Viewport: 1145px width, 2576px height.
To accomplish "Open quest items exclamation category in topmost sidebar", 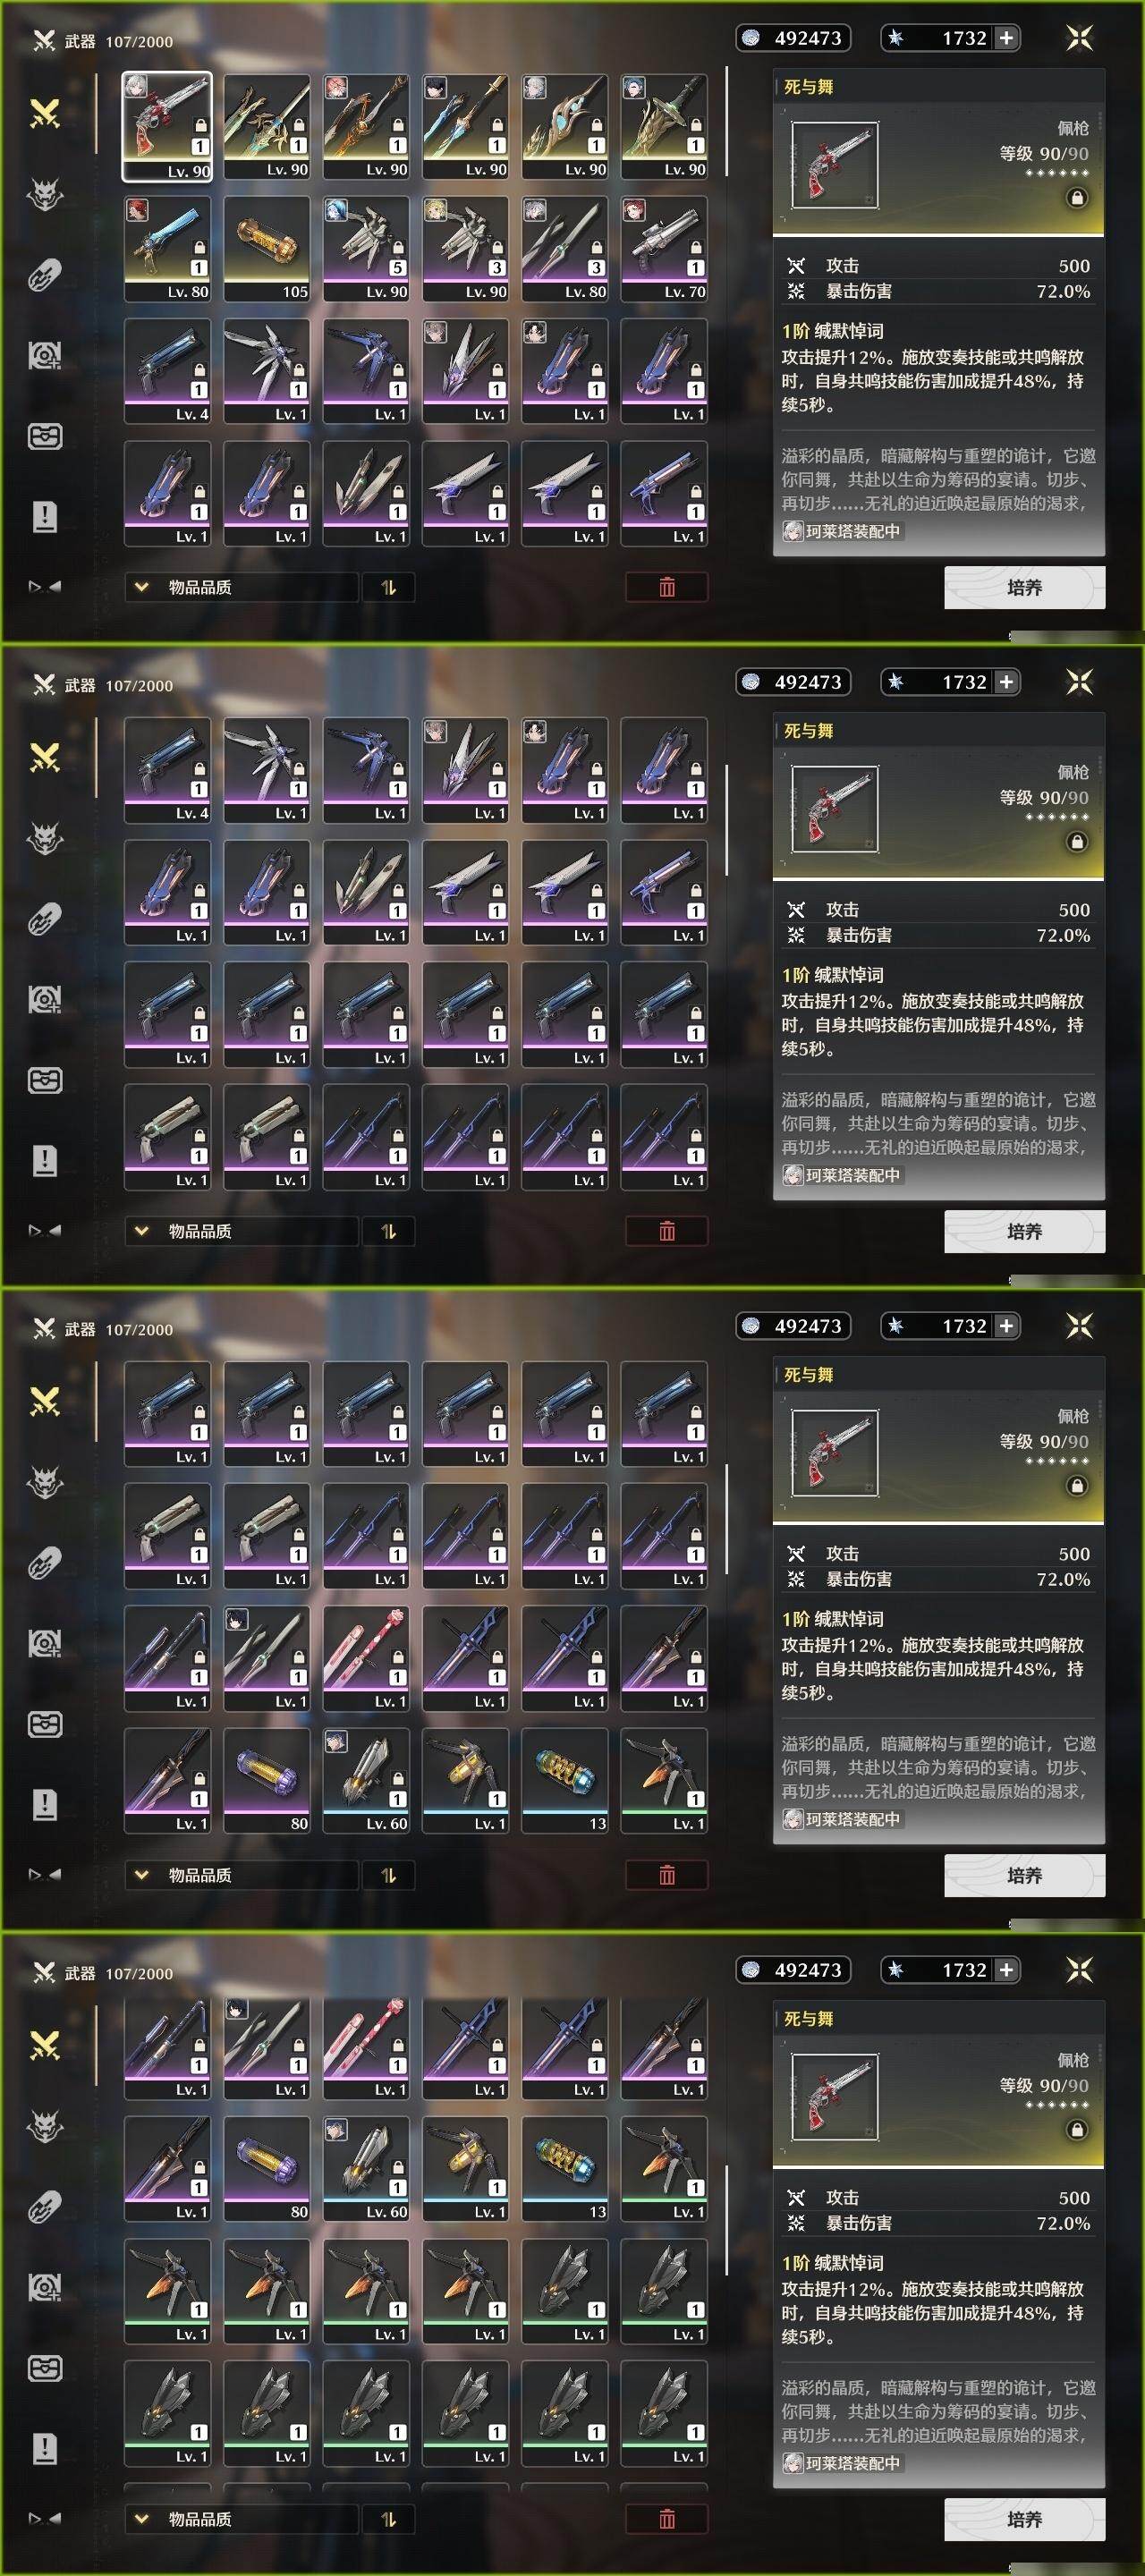I will pos(45,516).
